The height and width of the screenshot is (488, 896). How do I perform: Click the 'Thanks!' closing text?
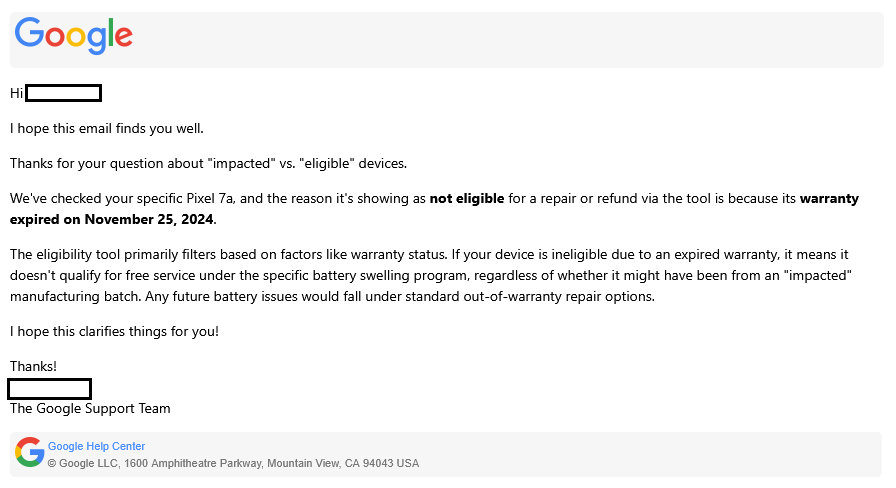(33, 366)
